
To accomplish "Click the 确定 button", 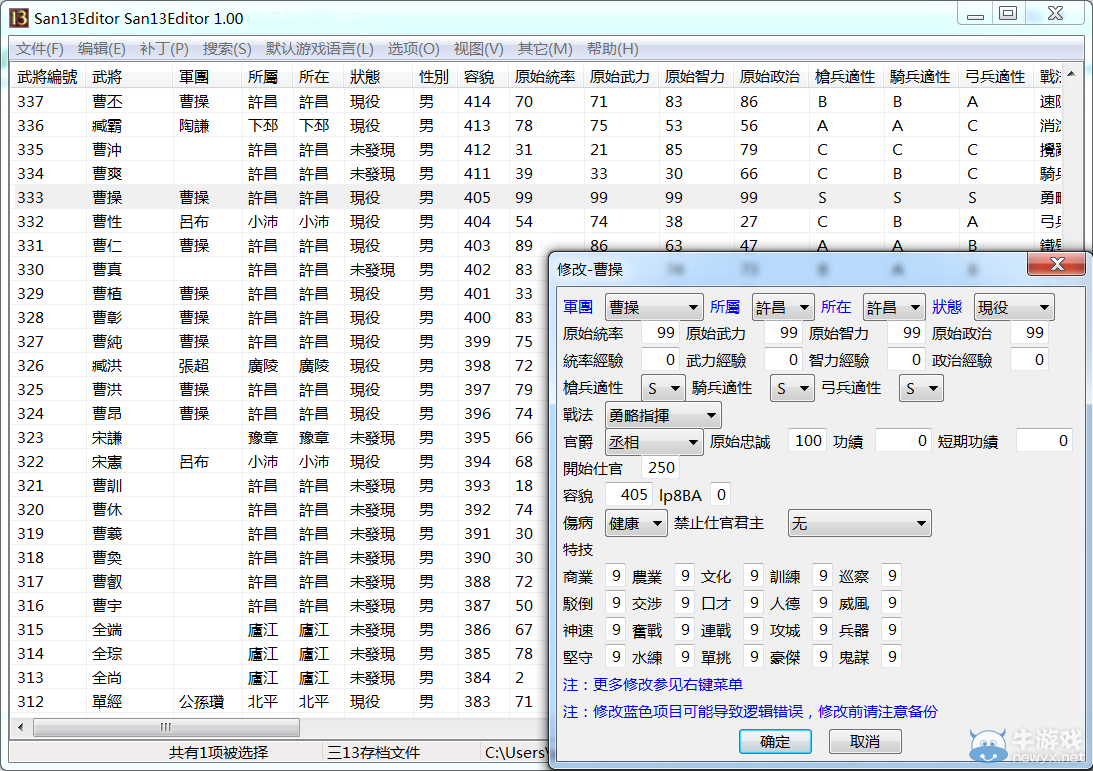I will 775,741.
